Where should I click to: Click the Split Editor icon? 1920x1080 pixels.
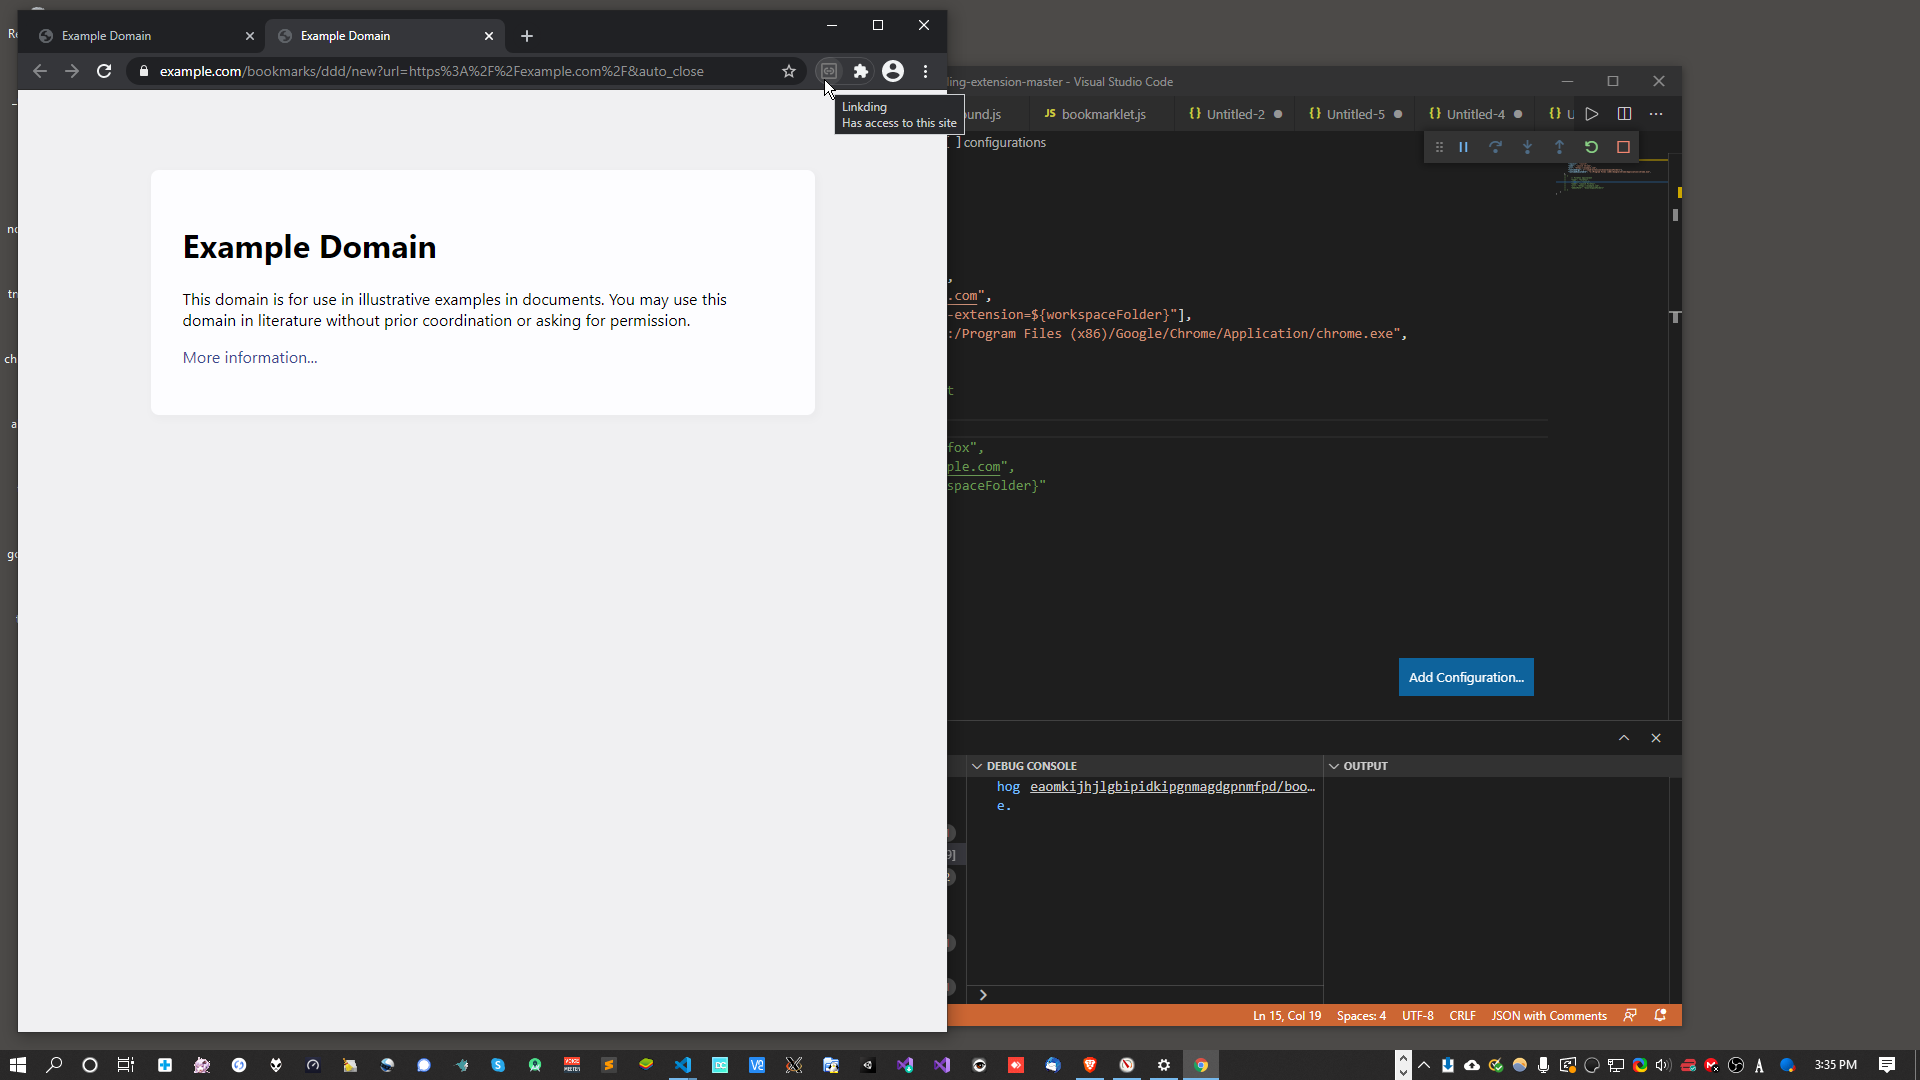coord(1624,114)
